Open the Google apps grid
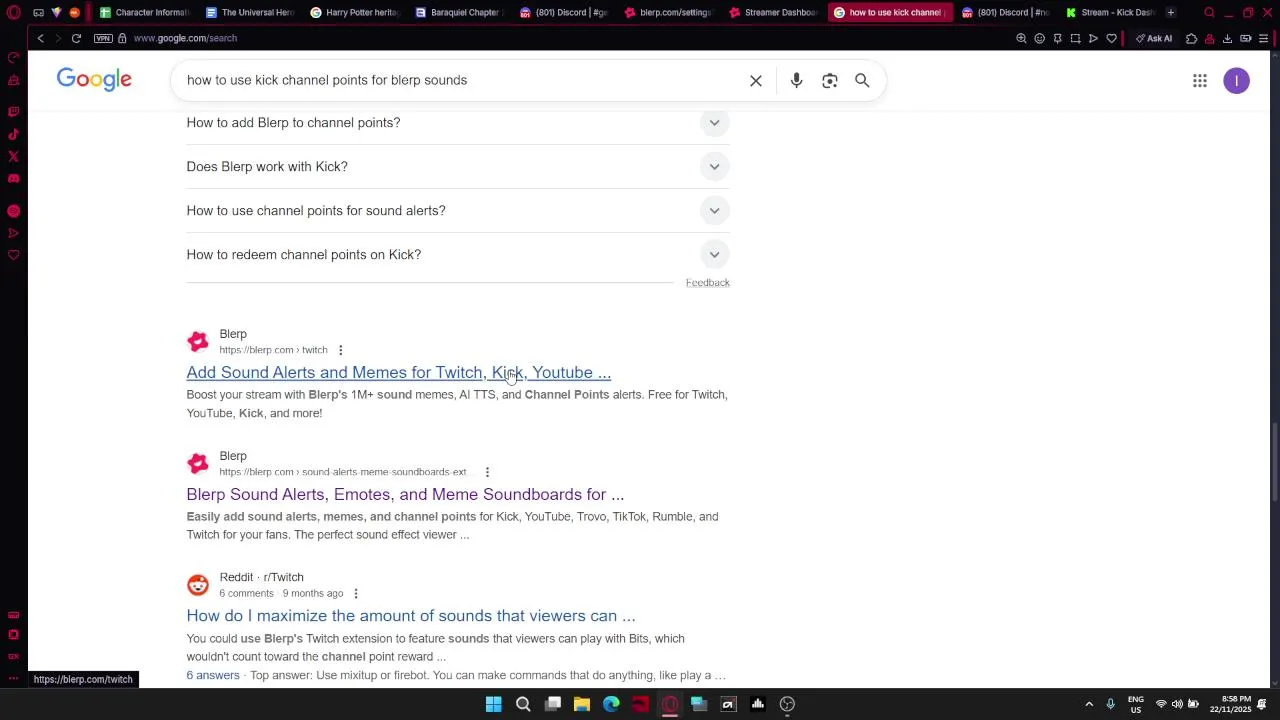The width and height of the screenshot is (1280, 720). point(1200,81)
